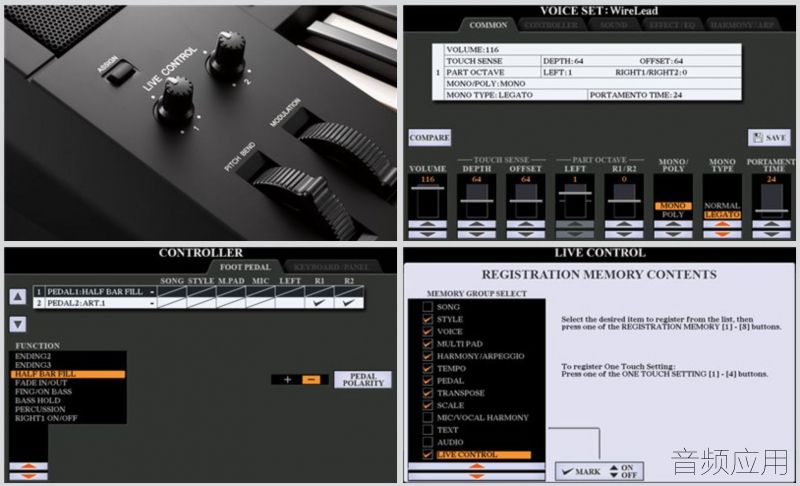800x486 pixels.
Task: Lower touch sense DEPTH using down arrow
Action: (477, 235)
